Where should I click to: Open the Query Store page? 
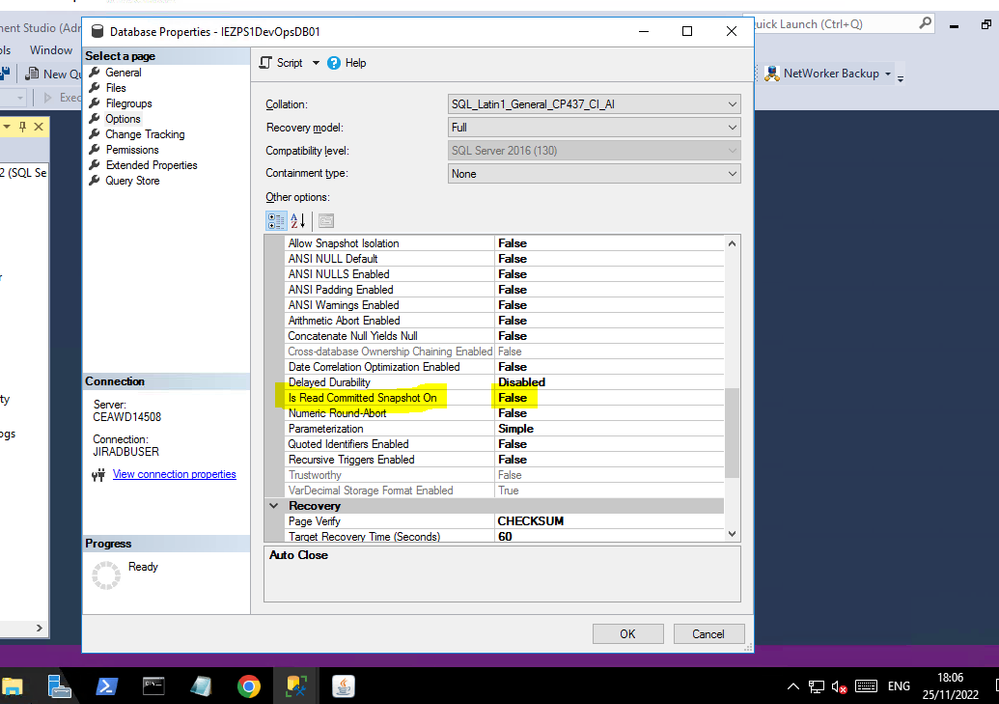pyautogui.click(x=132, y=181)
